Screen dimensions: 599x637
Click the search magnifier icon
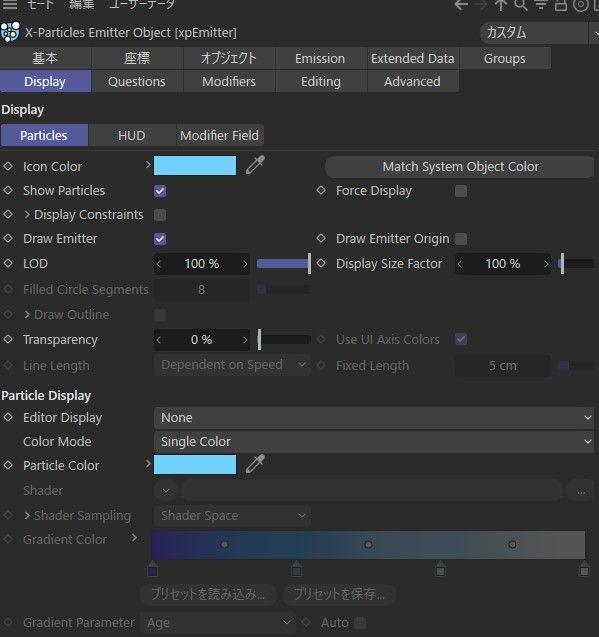(521, 5)
